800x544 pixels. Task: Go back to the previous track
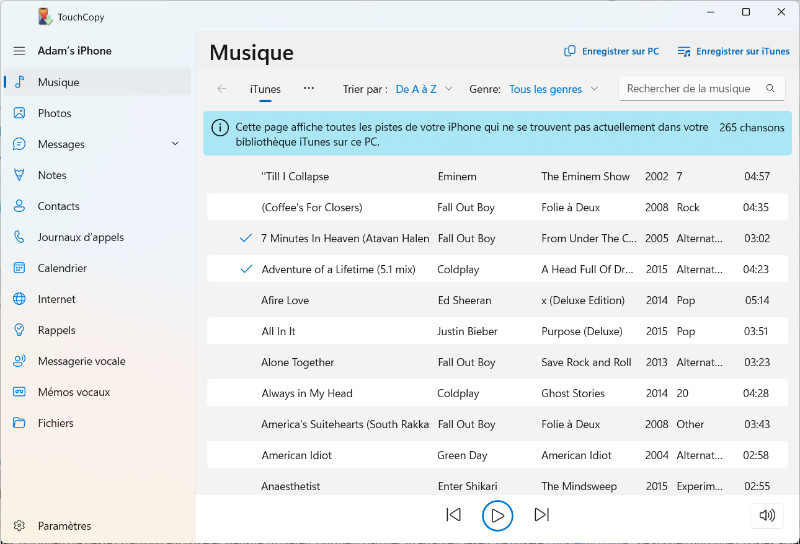(x=453, y=515)
